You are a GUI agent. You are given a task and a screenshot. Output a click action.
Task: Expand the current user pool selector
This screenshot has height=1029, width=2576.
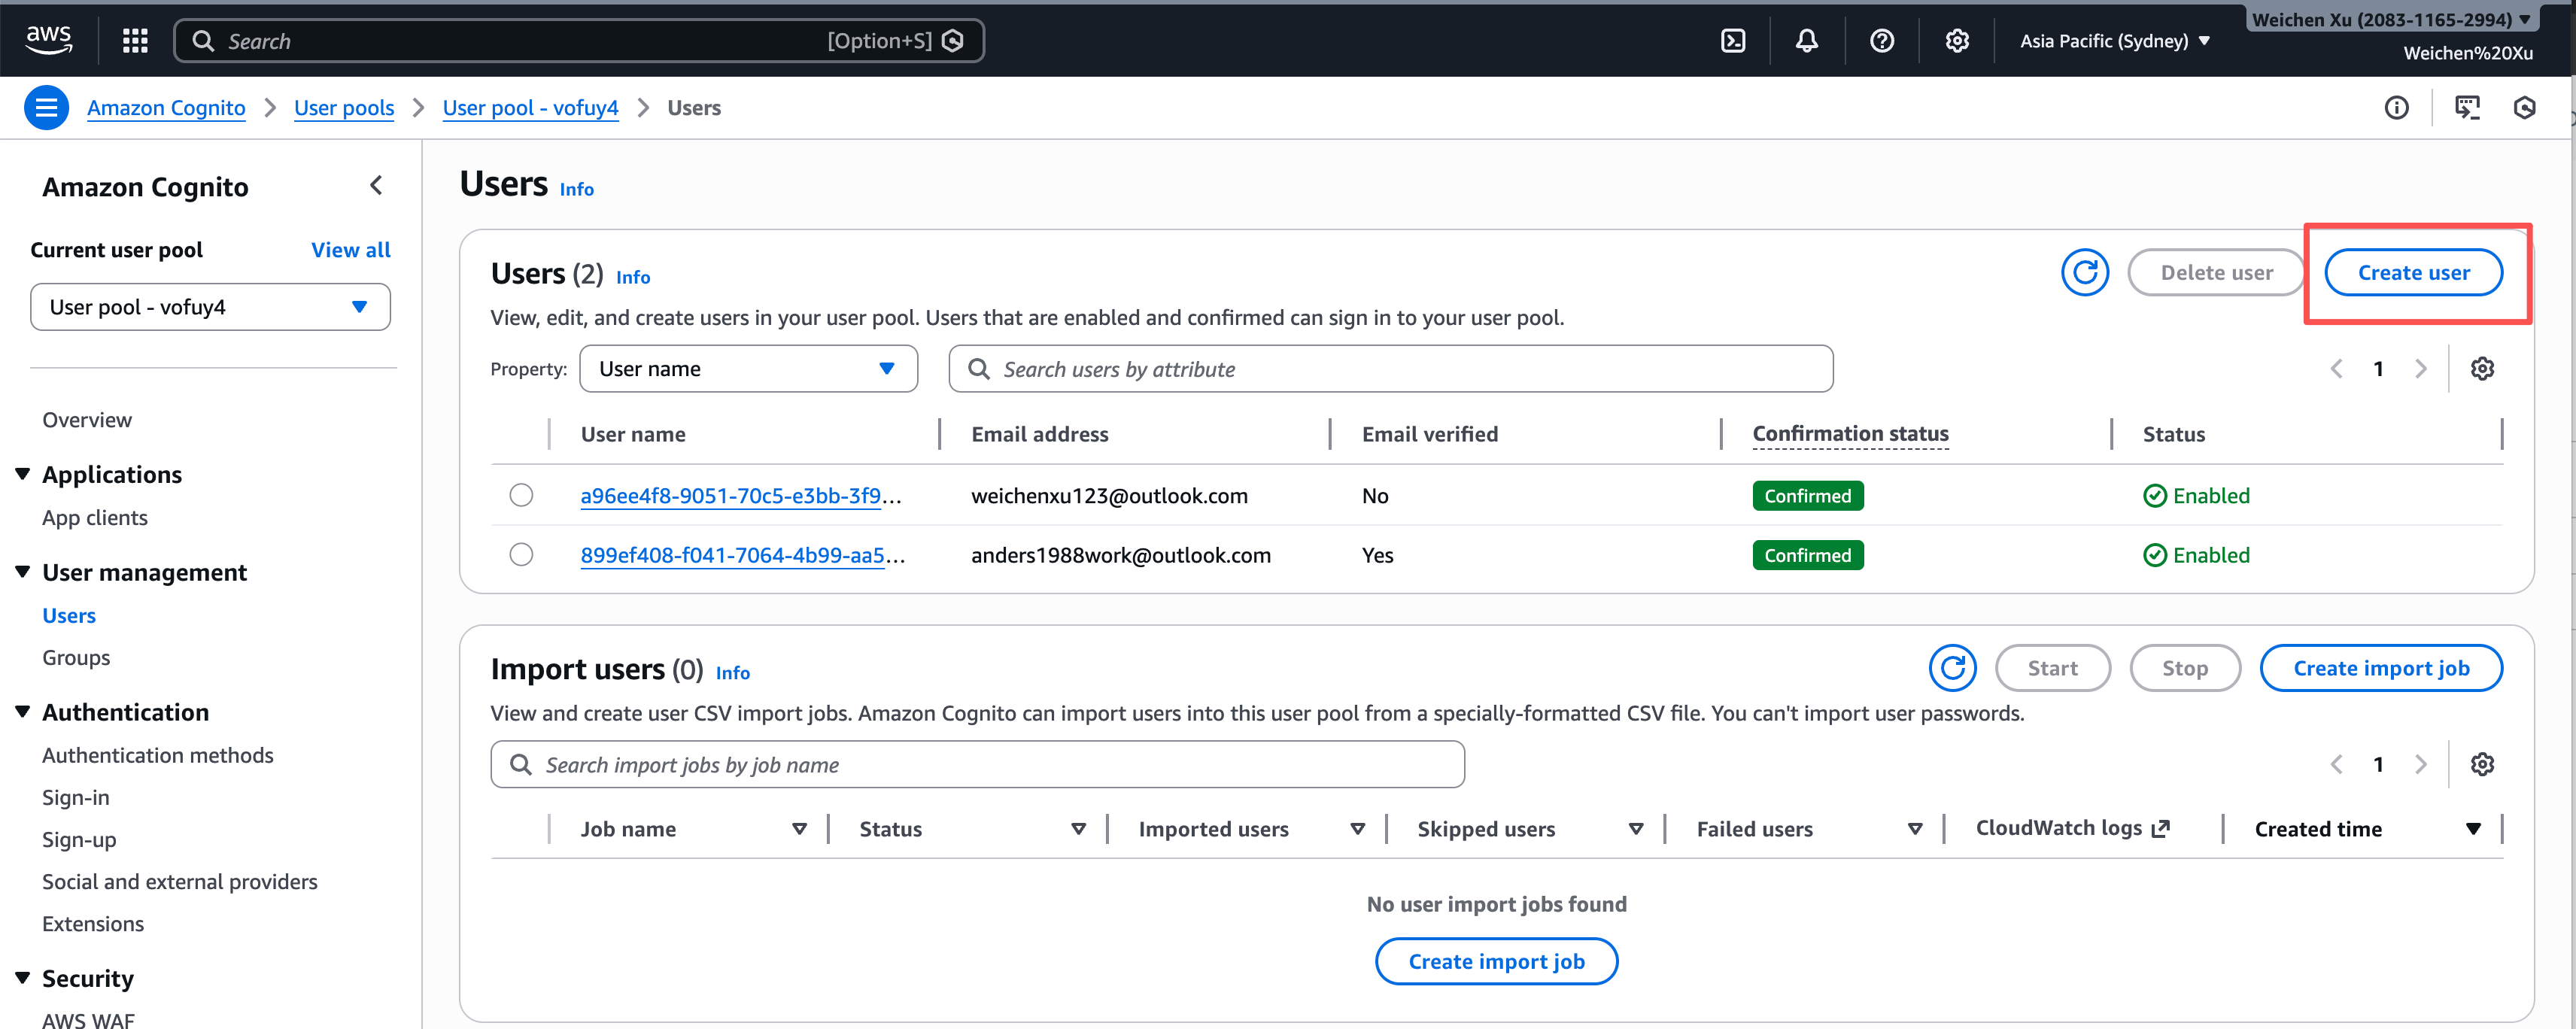point(210,307)
